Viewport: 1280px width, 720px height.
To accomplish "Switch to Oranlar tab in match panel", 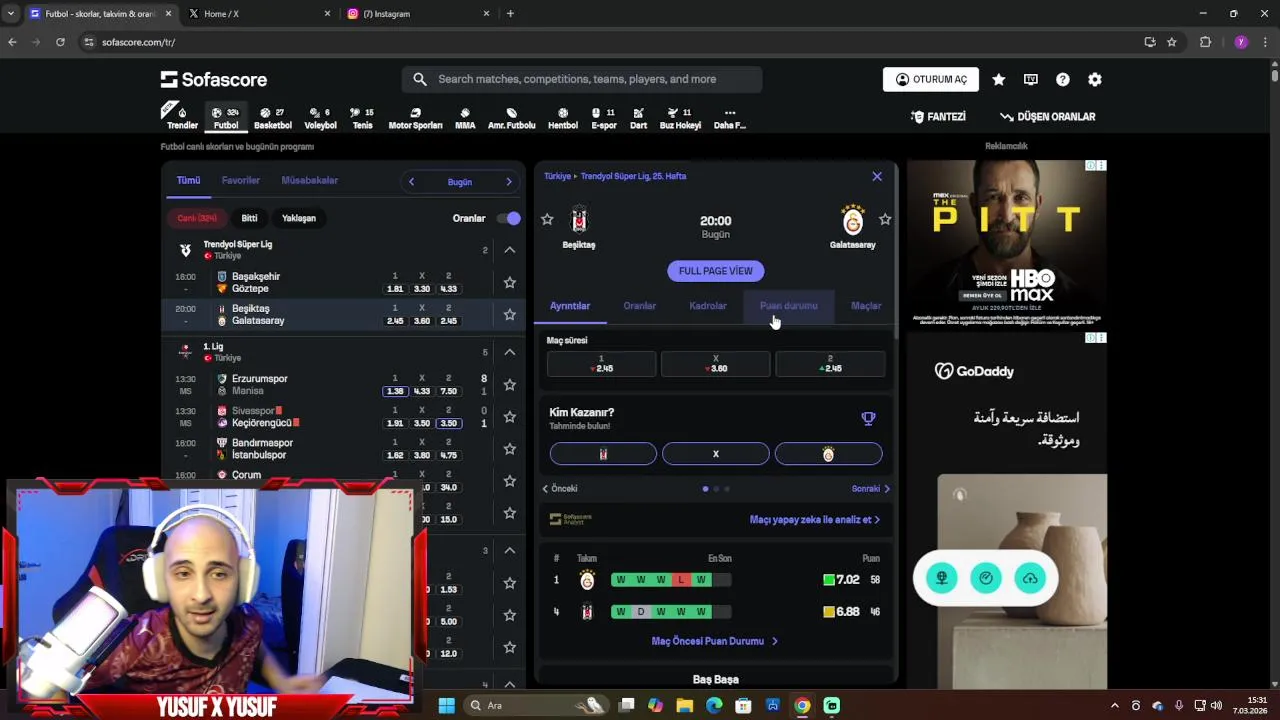I will click(640, 306).
